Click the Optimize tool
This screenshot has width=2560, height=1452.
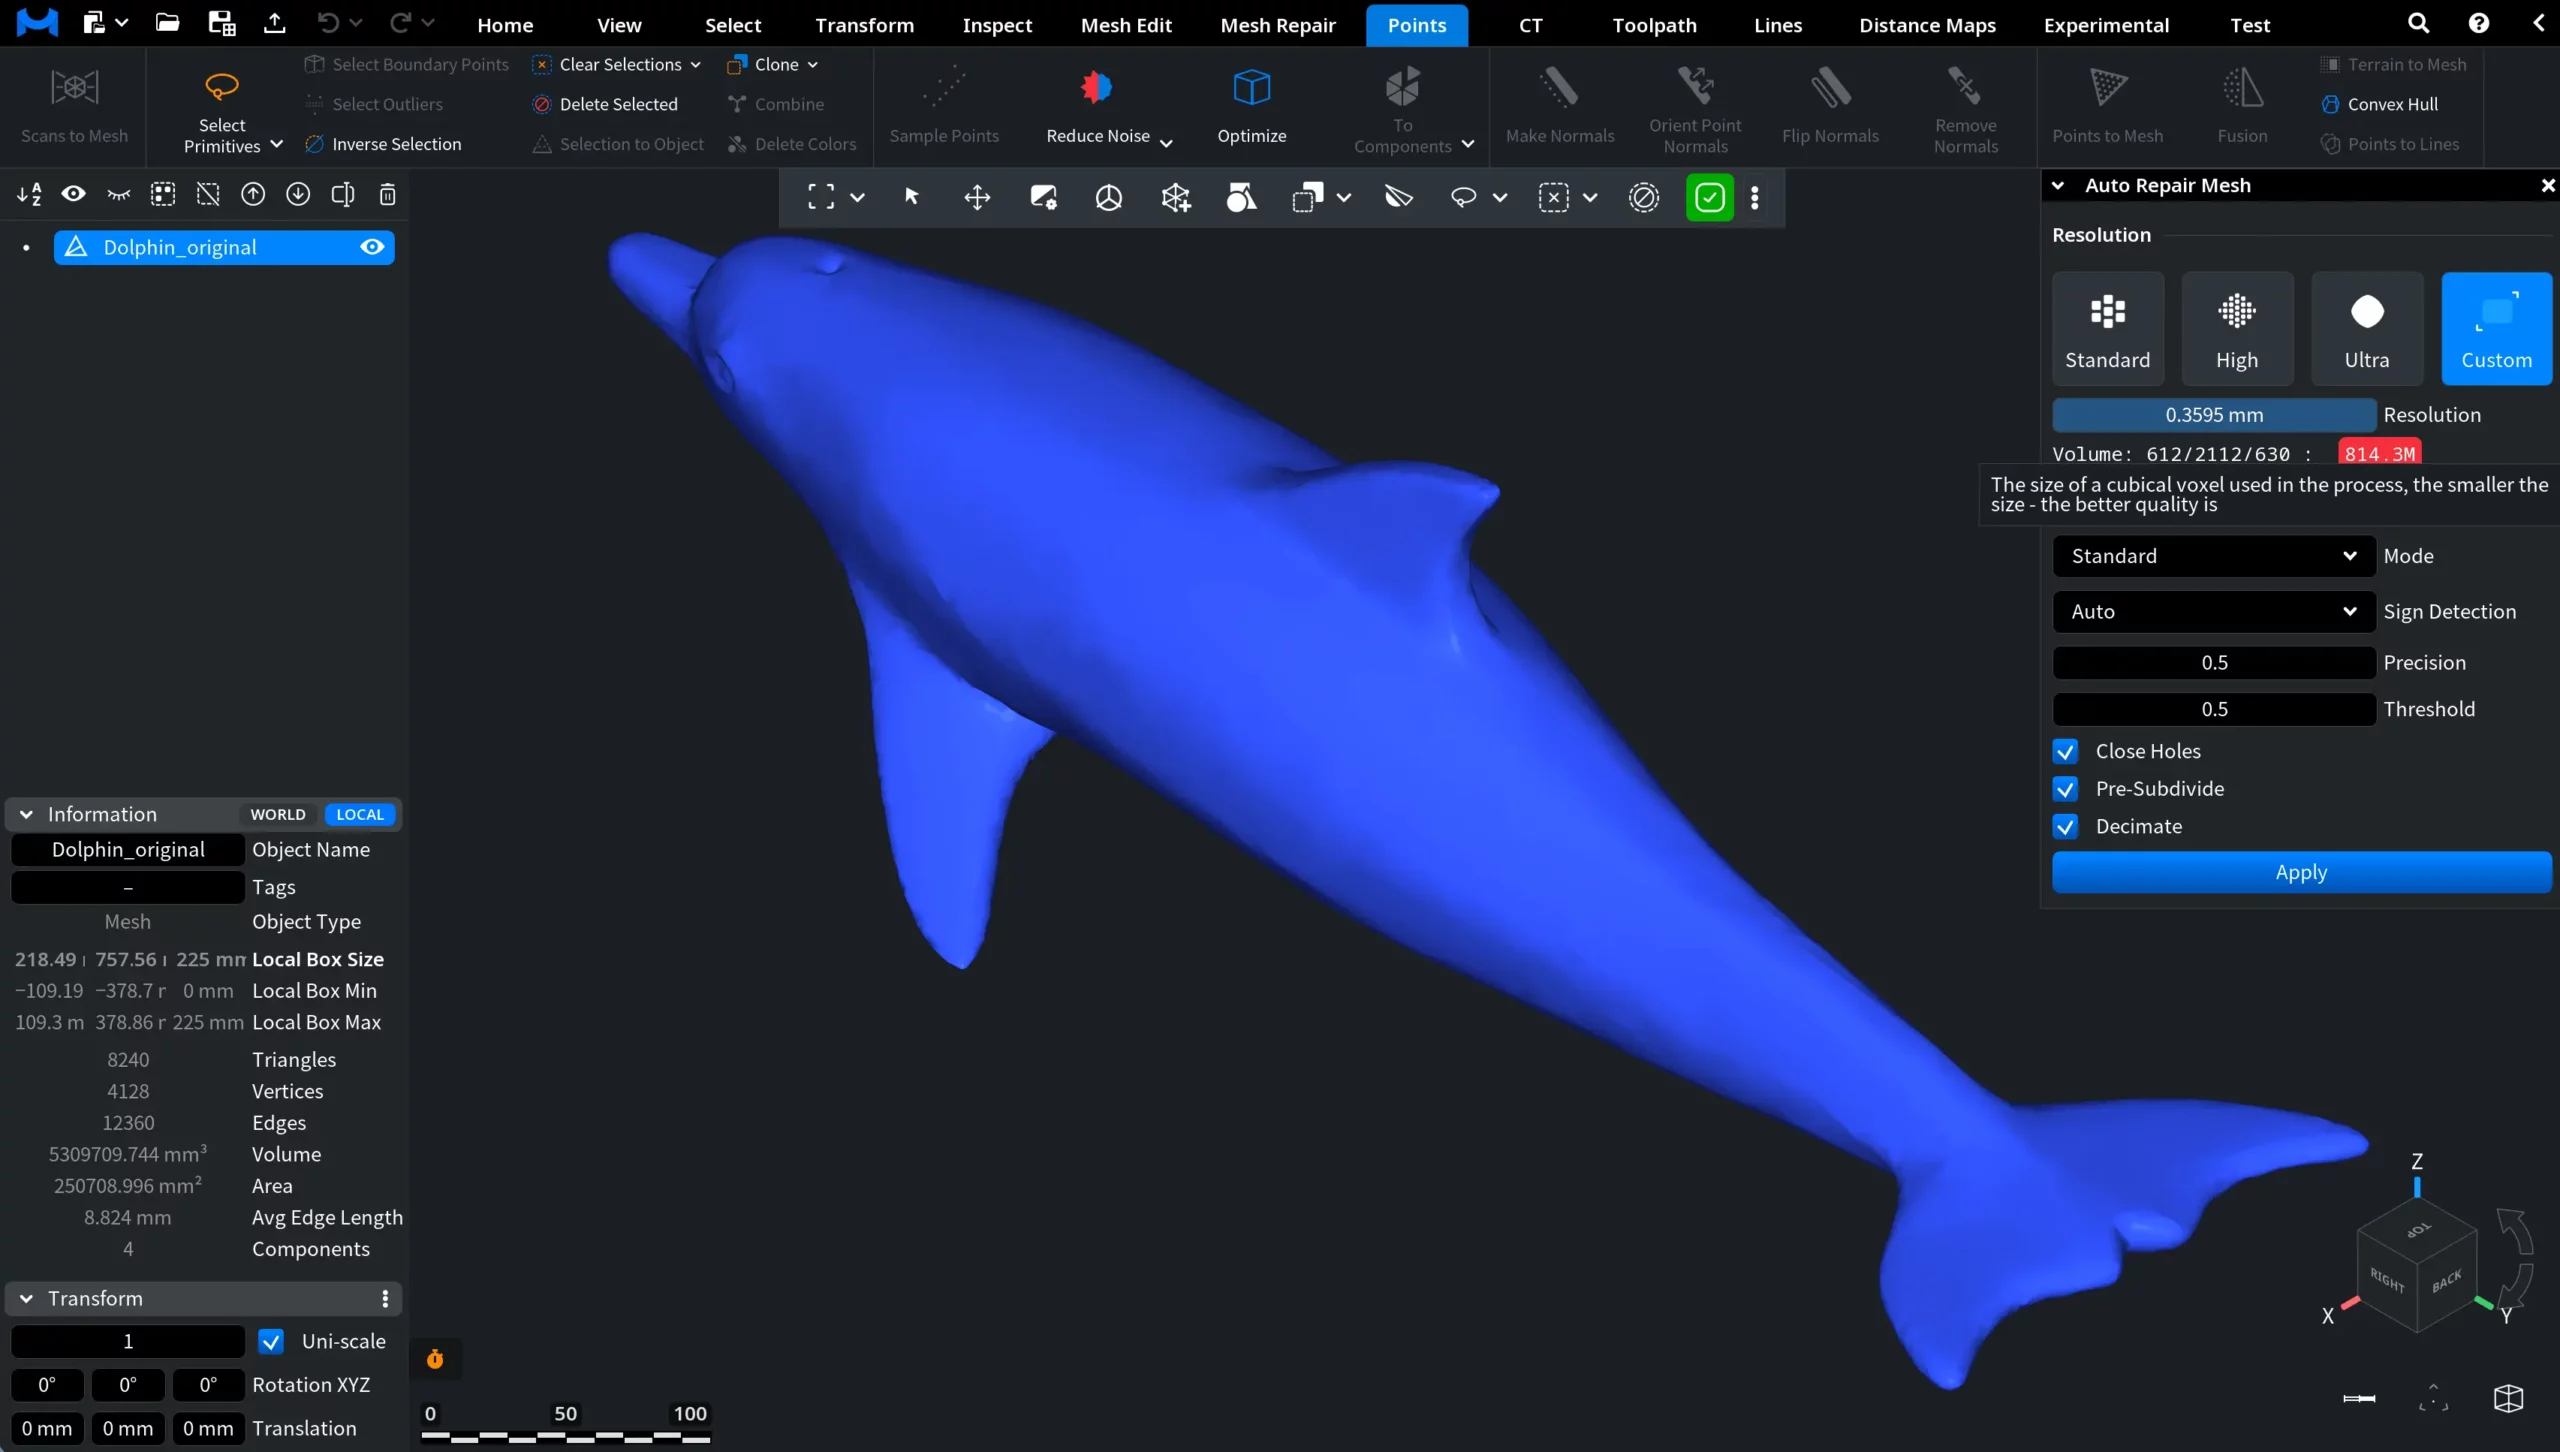tap(1251, 105)
